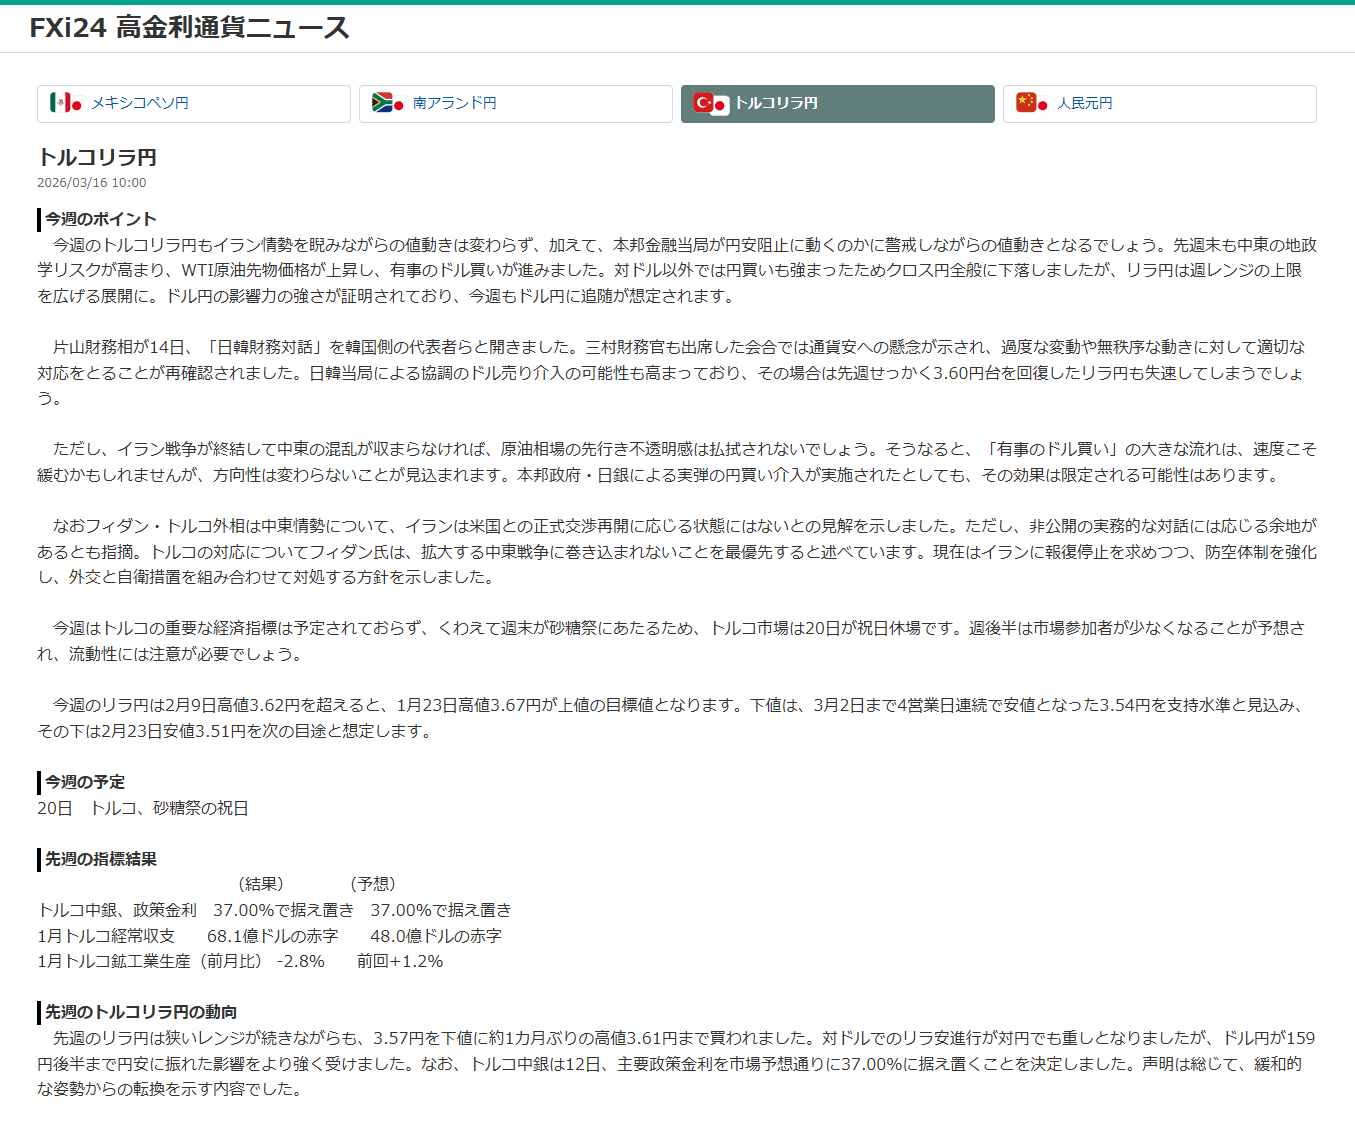Click the 20日 トルコ、砂糖祭の祝日 schedule line
The width and height of the screenshot is (1355, 1126).
point(143,808)
